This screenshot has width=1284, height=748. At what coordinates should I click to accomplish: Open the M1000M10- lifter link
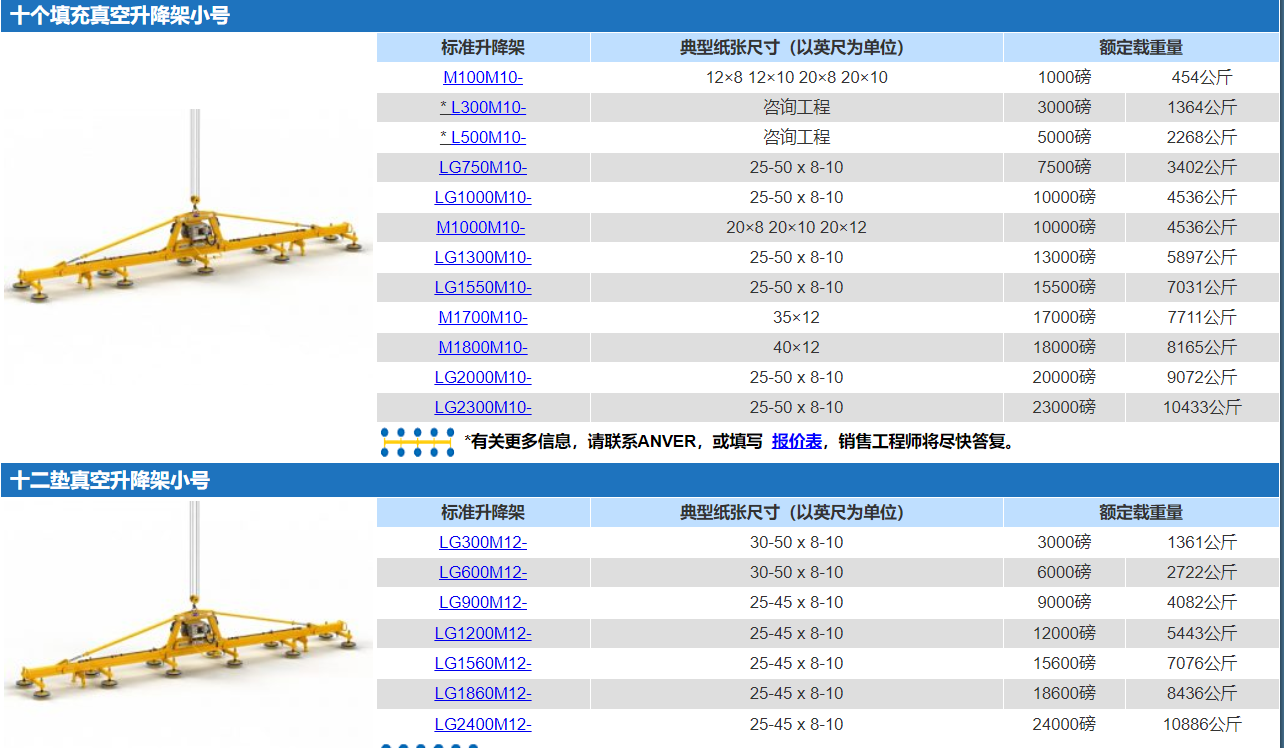tap(481, 227)
